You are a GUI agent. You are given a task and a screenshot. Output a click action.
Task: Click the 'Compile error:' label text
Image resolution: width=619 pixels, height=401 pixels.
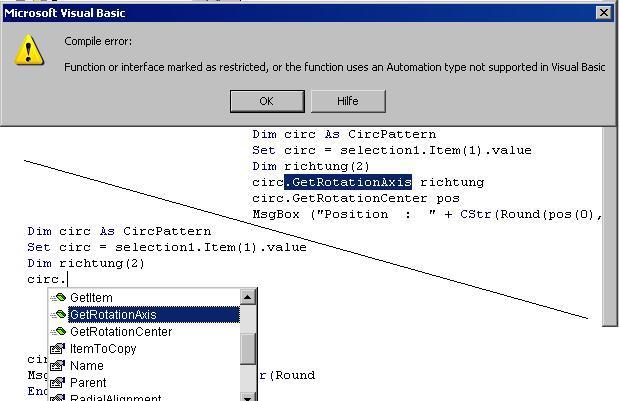point(98,41)
